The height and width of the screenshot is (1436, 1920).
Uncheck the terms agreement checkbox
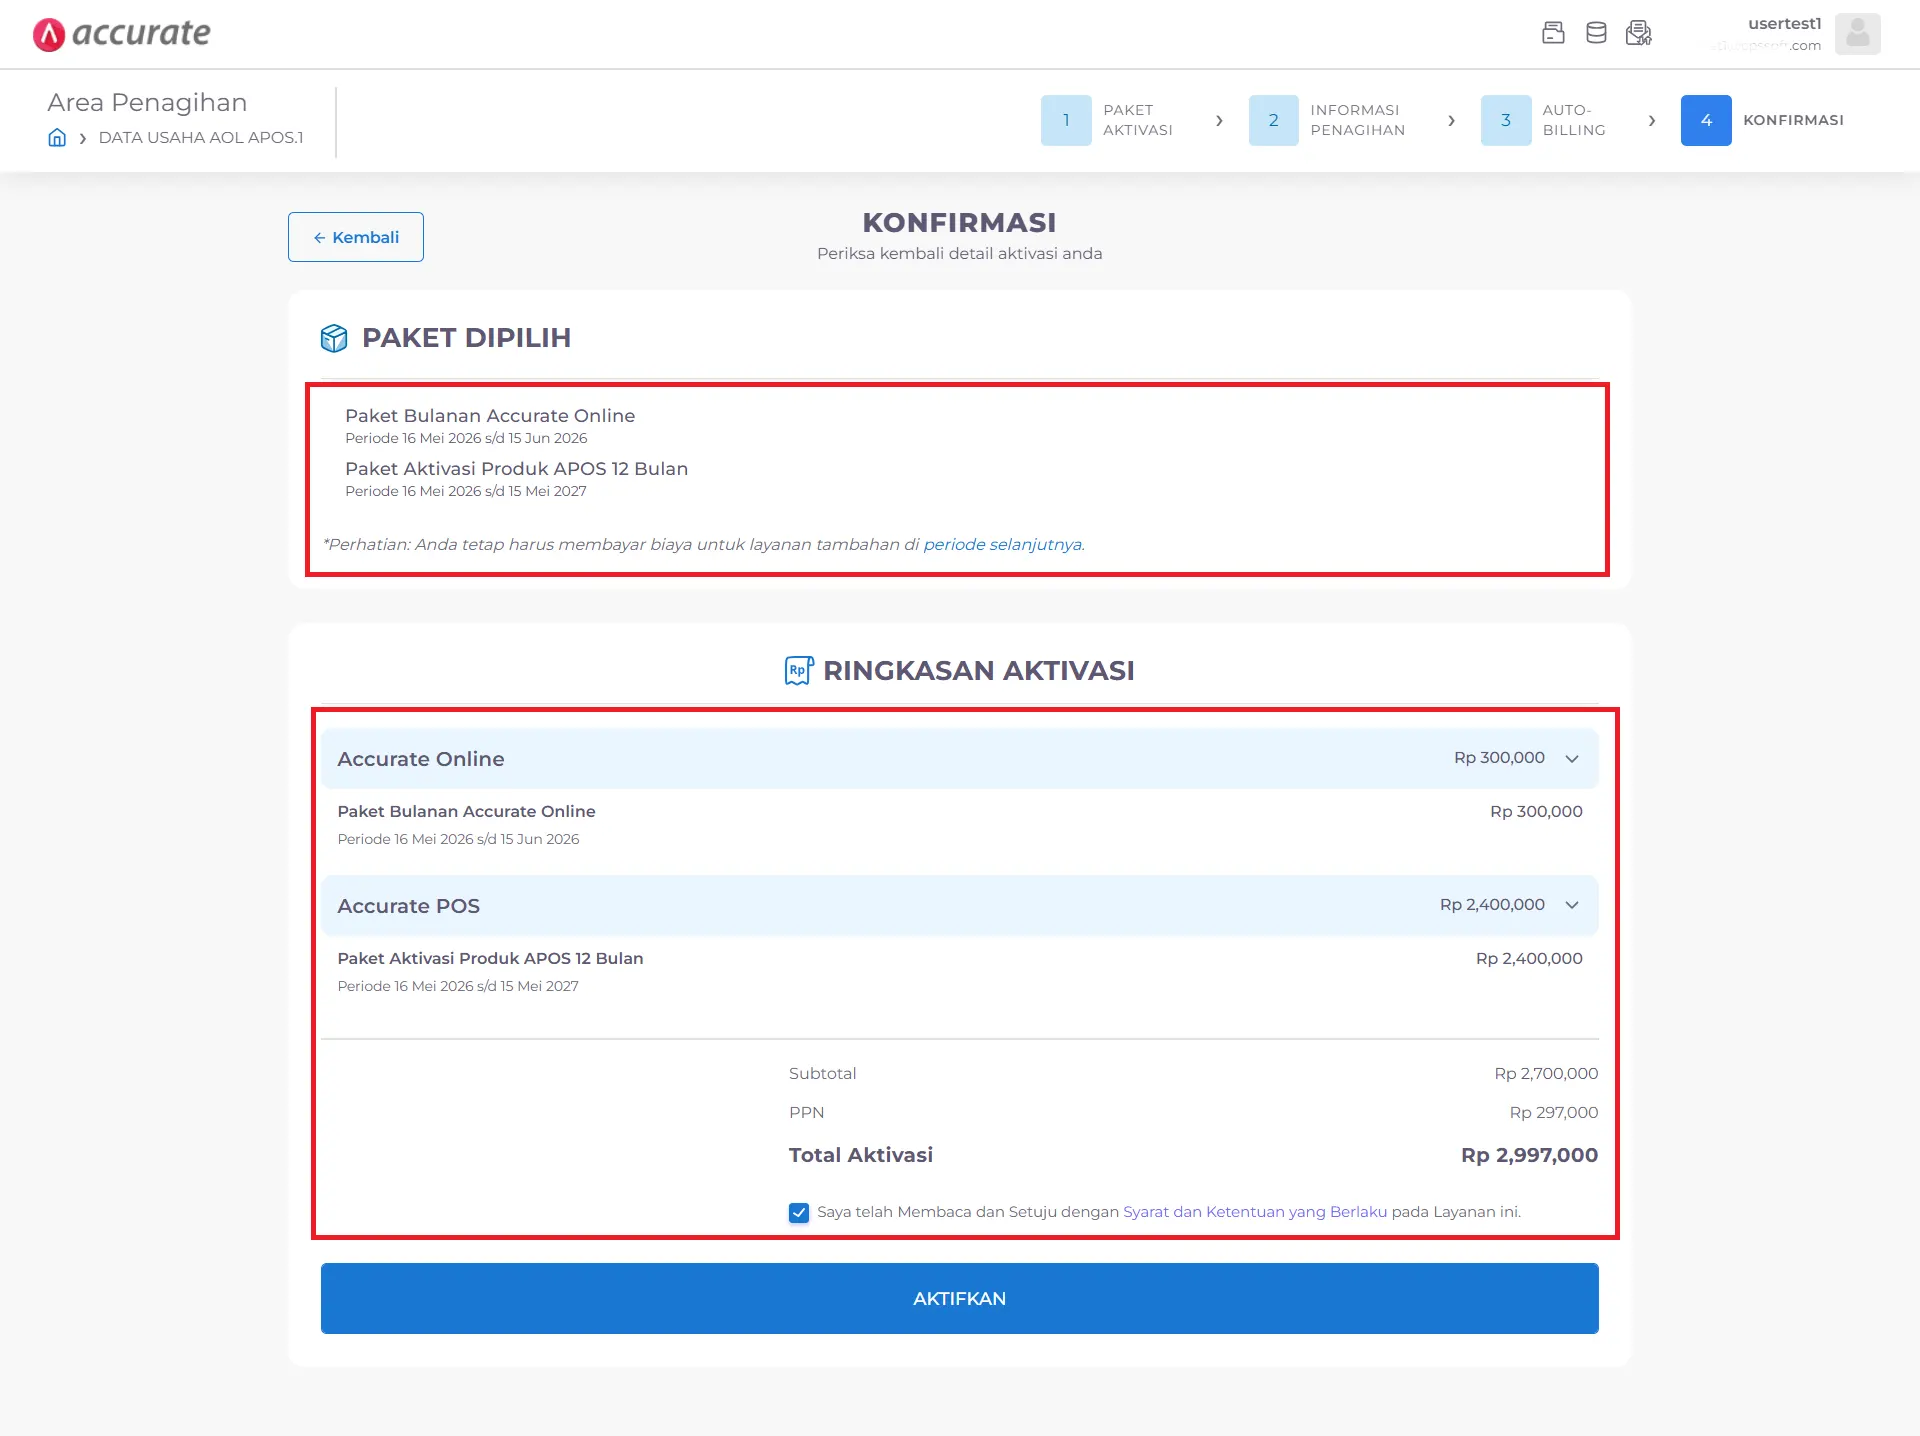tap(799, 1213)
